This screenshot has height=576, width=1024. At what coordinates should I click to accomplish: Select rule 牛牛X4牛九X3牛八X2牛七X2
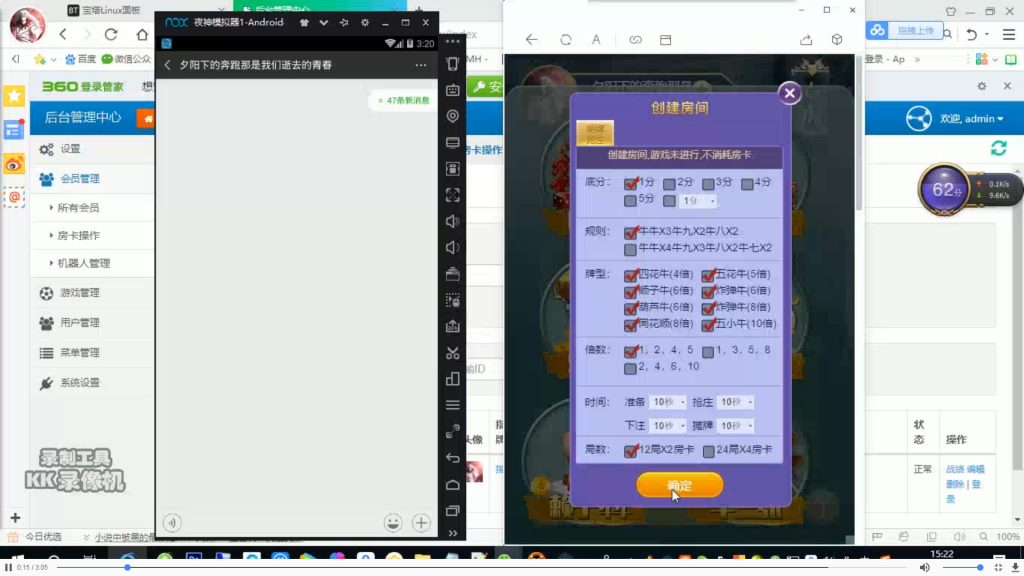pyautogui.click(x=630, y=249)
